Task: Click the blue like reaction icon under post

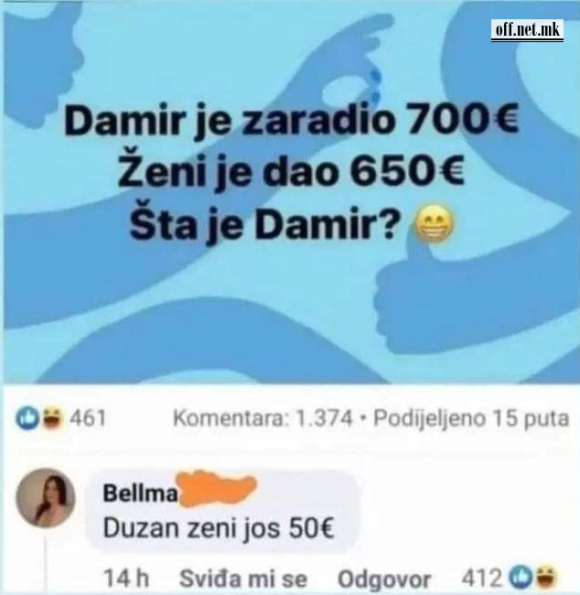Action: coord(27,419)
